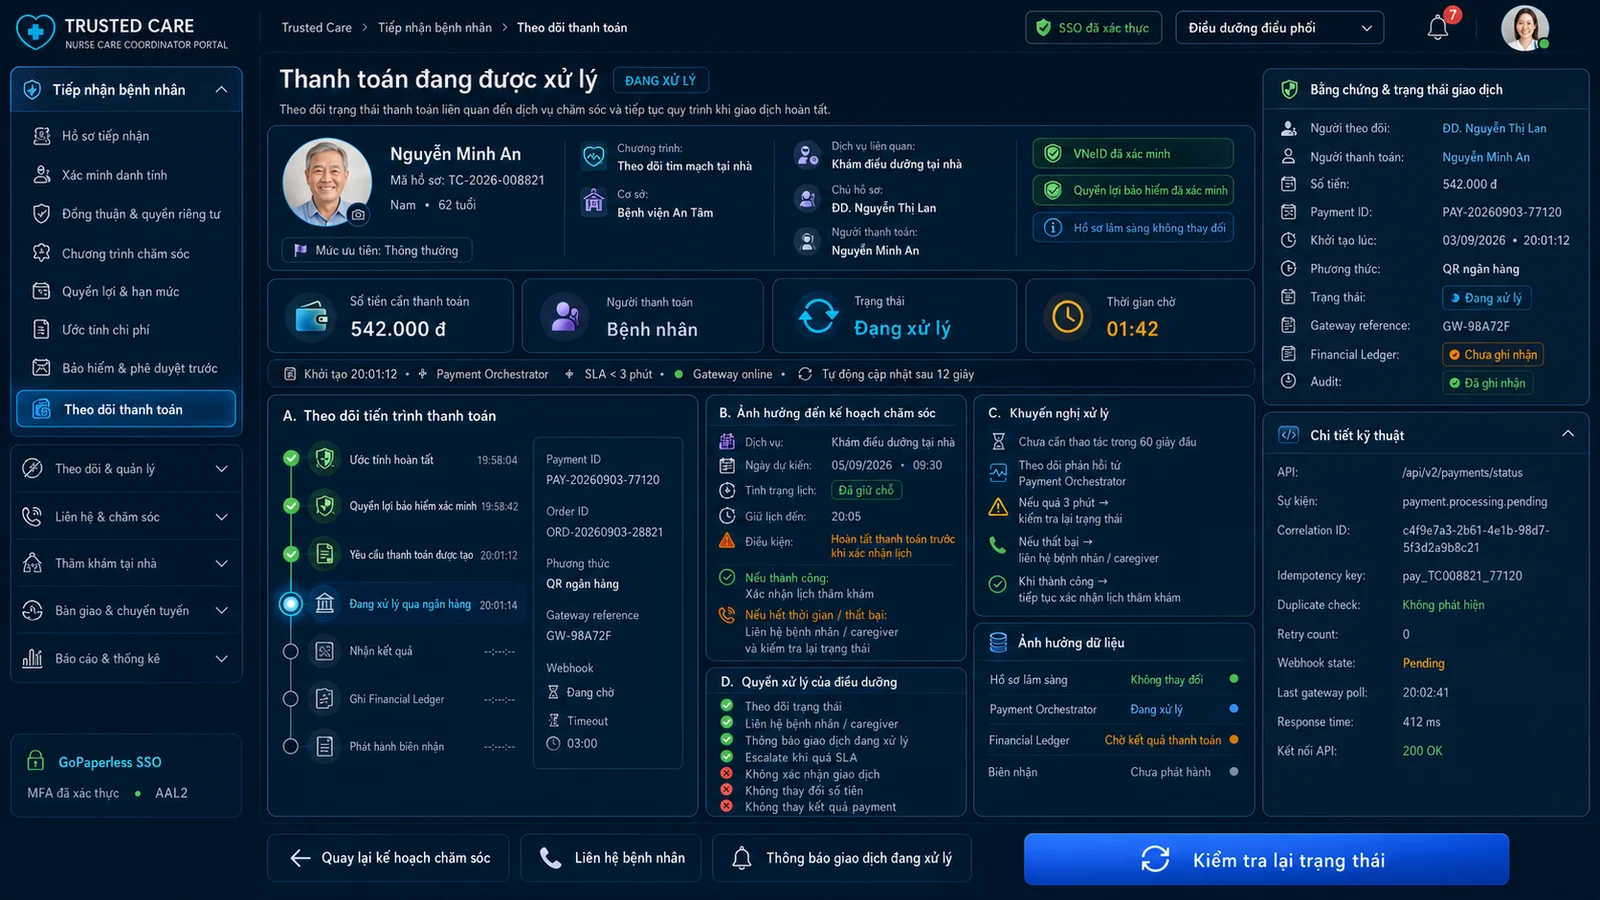This screenshot has height=900, width=1600.
Task: Open Xác minh danh tính in sidebar
Action: (126, 175)
